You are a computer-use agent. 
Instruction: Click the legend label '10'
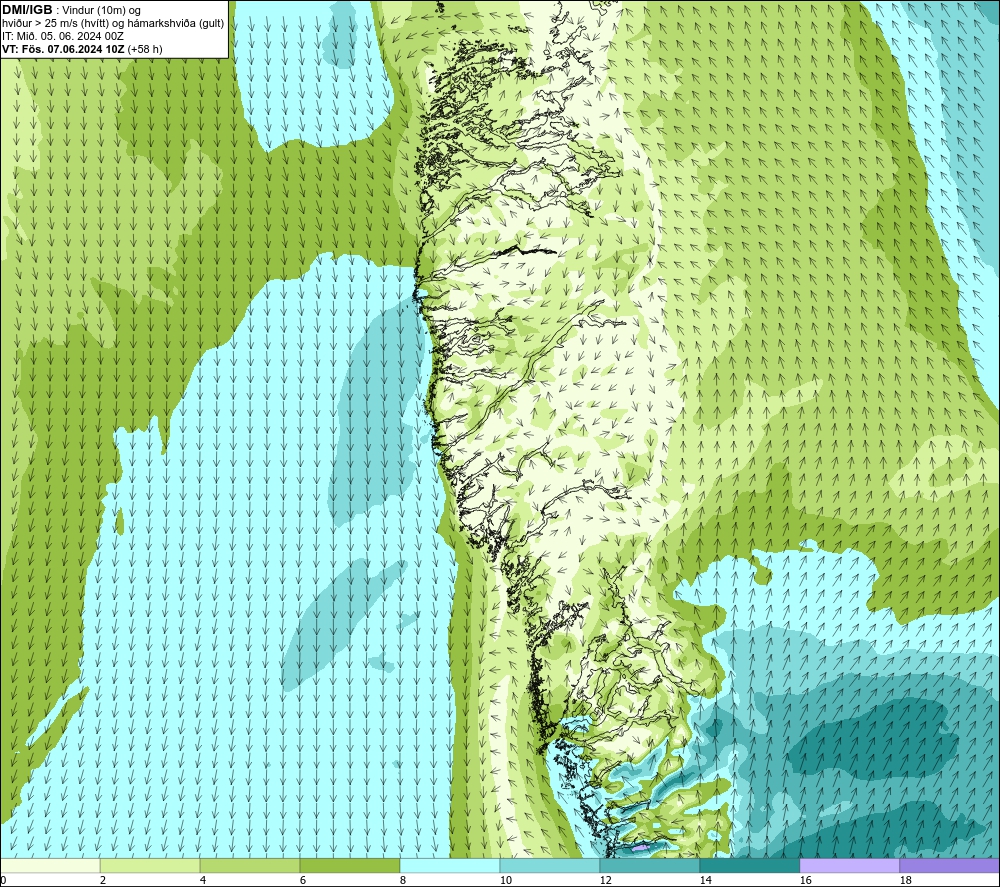[506, 881]
